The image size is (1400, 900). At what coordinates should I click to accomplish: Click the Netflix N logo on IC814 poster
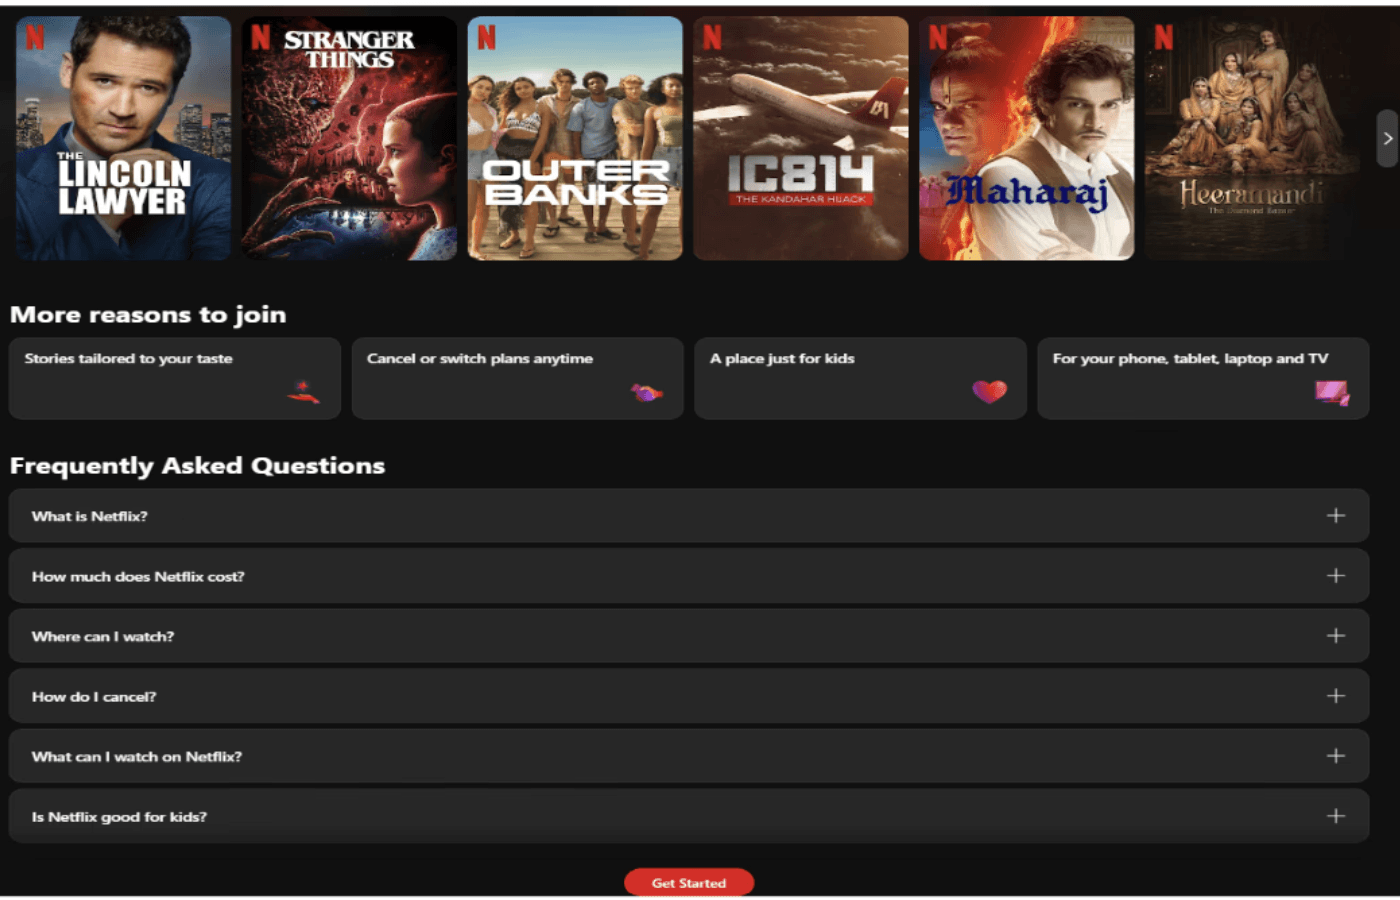click(x=712, y=38)
